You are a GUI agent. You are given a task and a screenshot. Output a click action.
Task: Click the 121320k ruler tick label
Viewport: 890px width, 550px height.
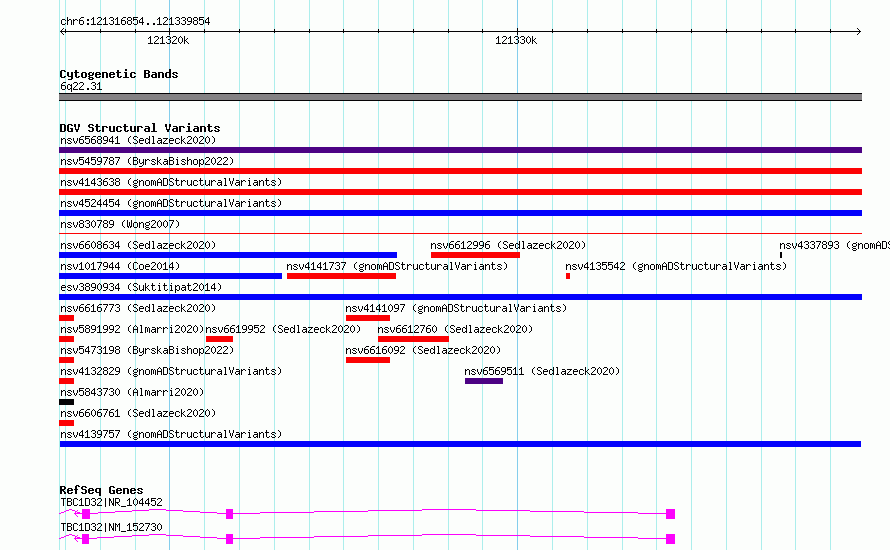[x=168, y=40]
